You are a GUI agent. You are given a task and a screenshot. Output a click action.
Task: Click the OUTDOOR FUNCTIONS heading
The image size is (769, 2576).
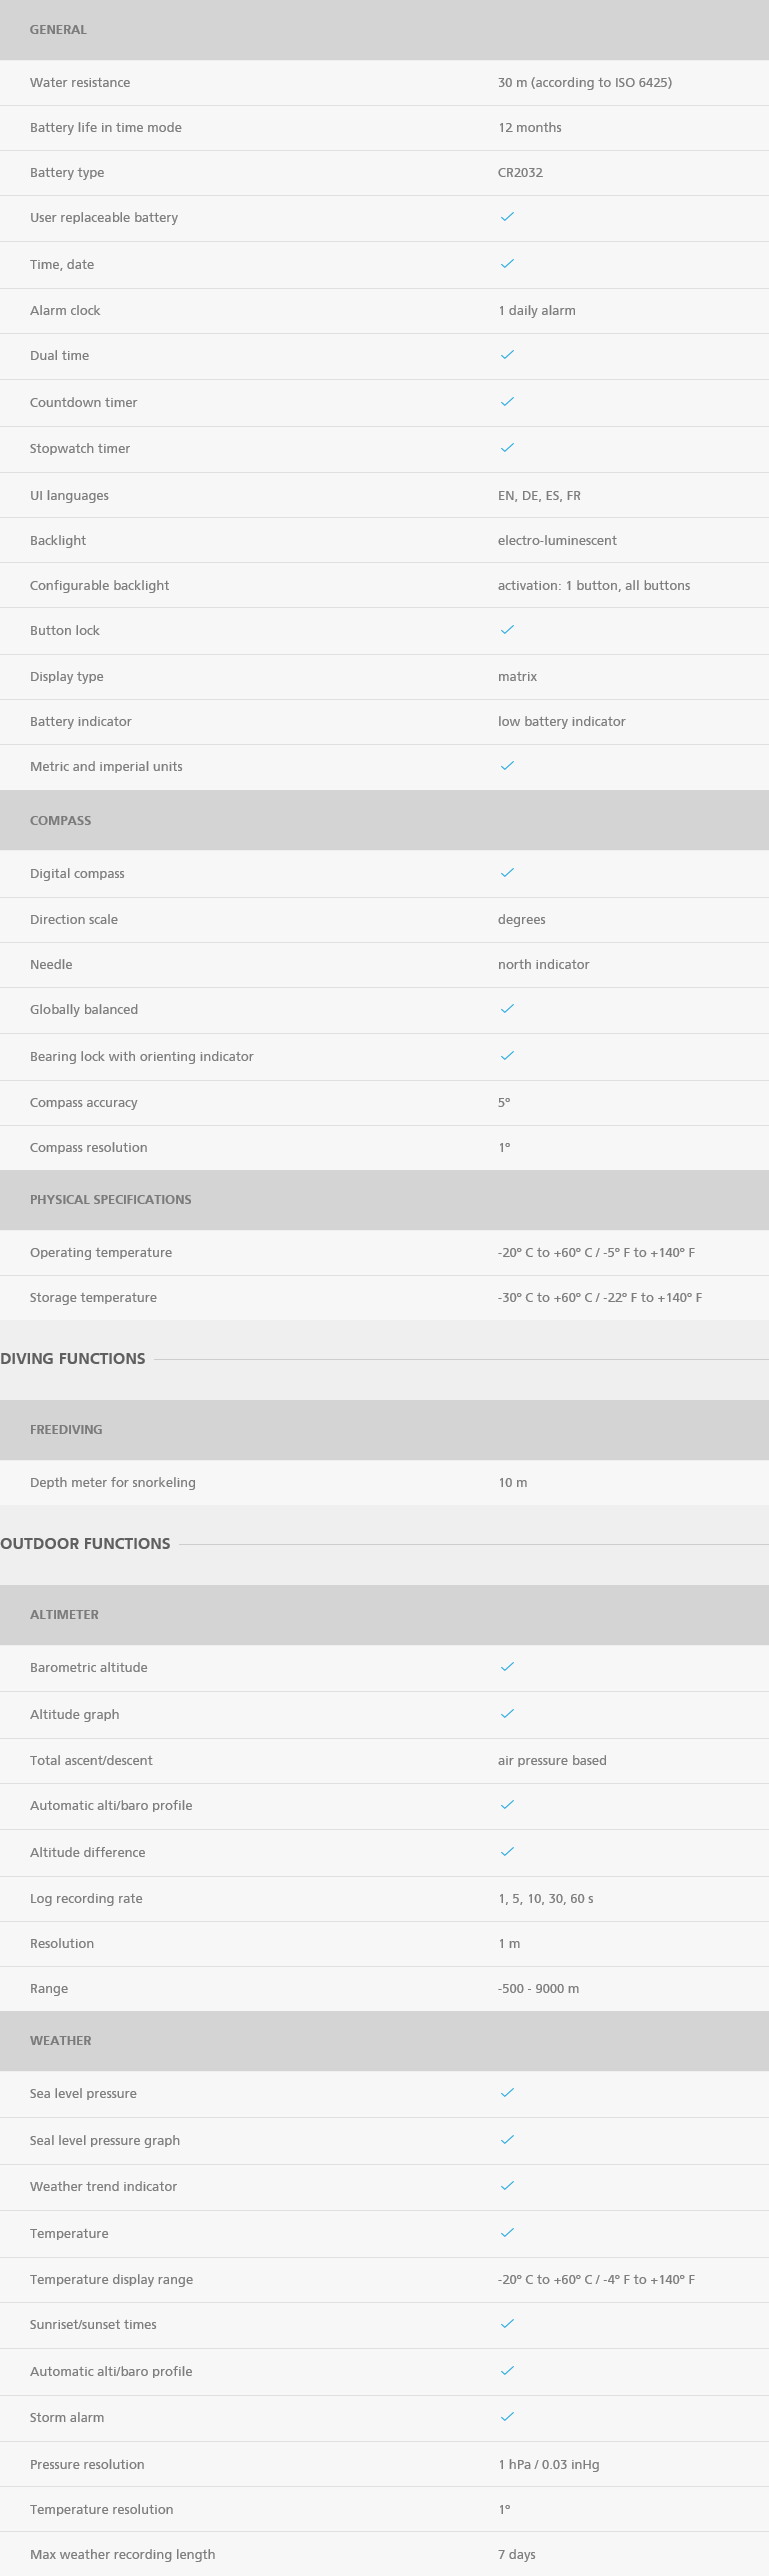tap(85, 1543)
